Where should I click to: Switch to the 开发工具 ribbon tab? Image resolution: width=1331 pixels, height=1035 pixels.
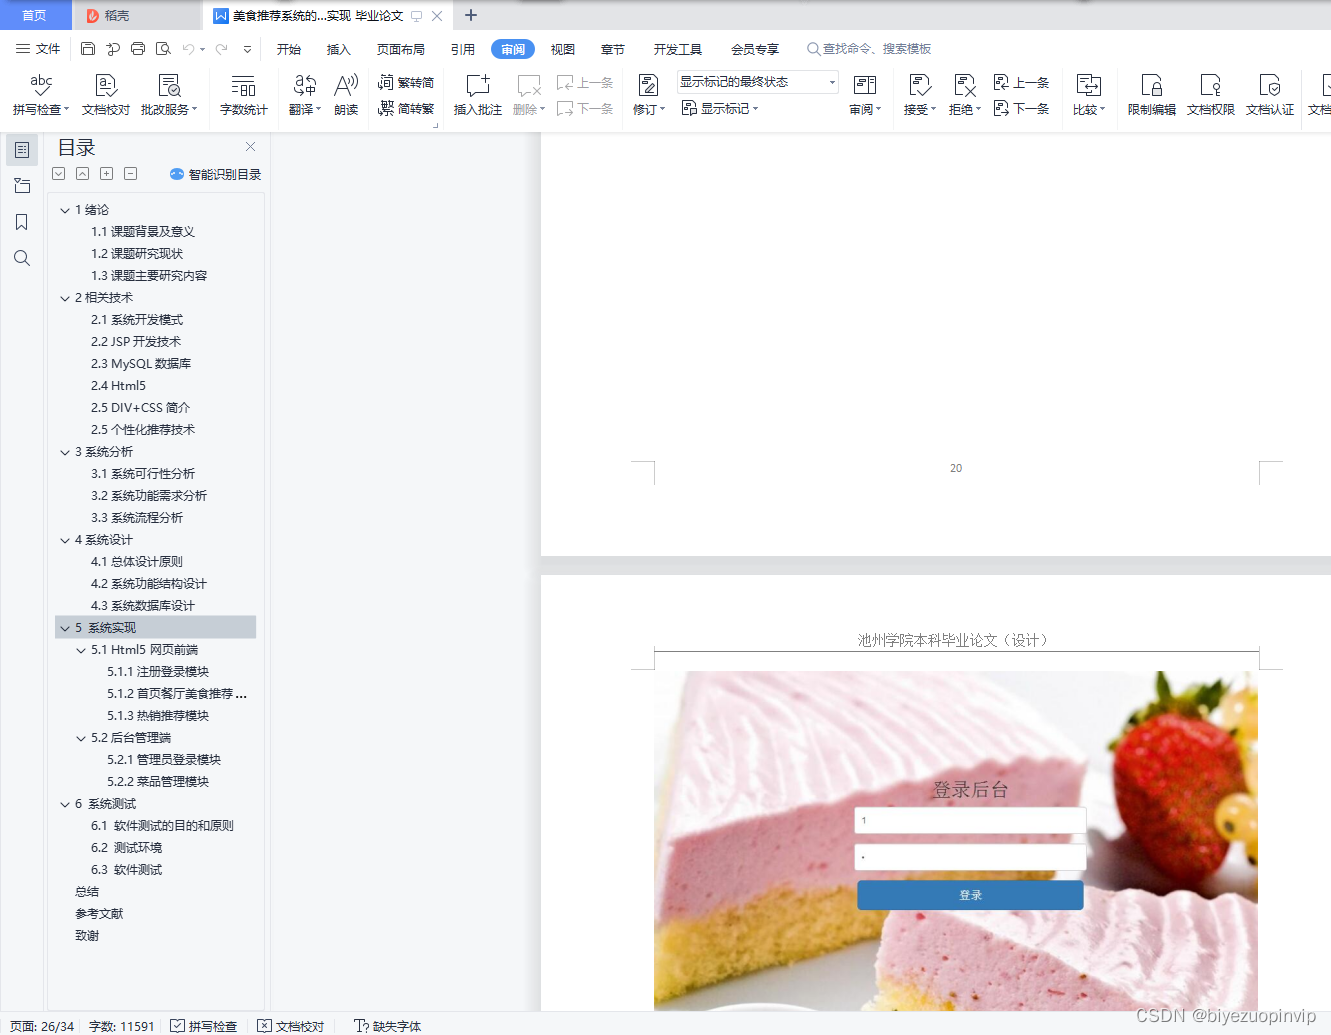[678, 49]
